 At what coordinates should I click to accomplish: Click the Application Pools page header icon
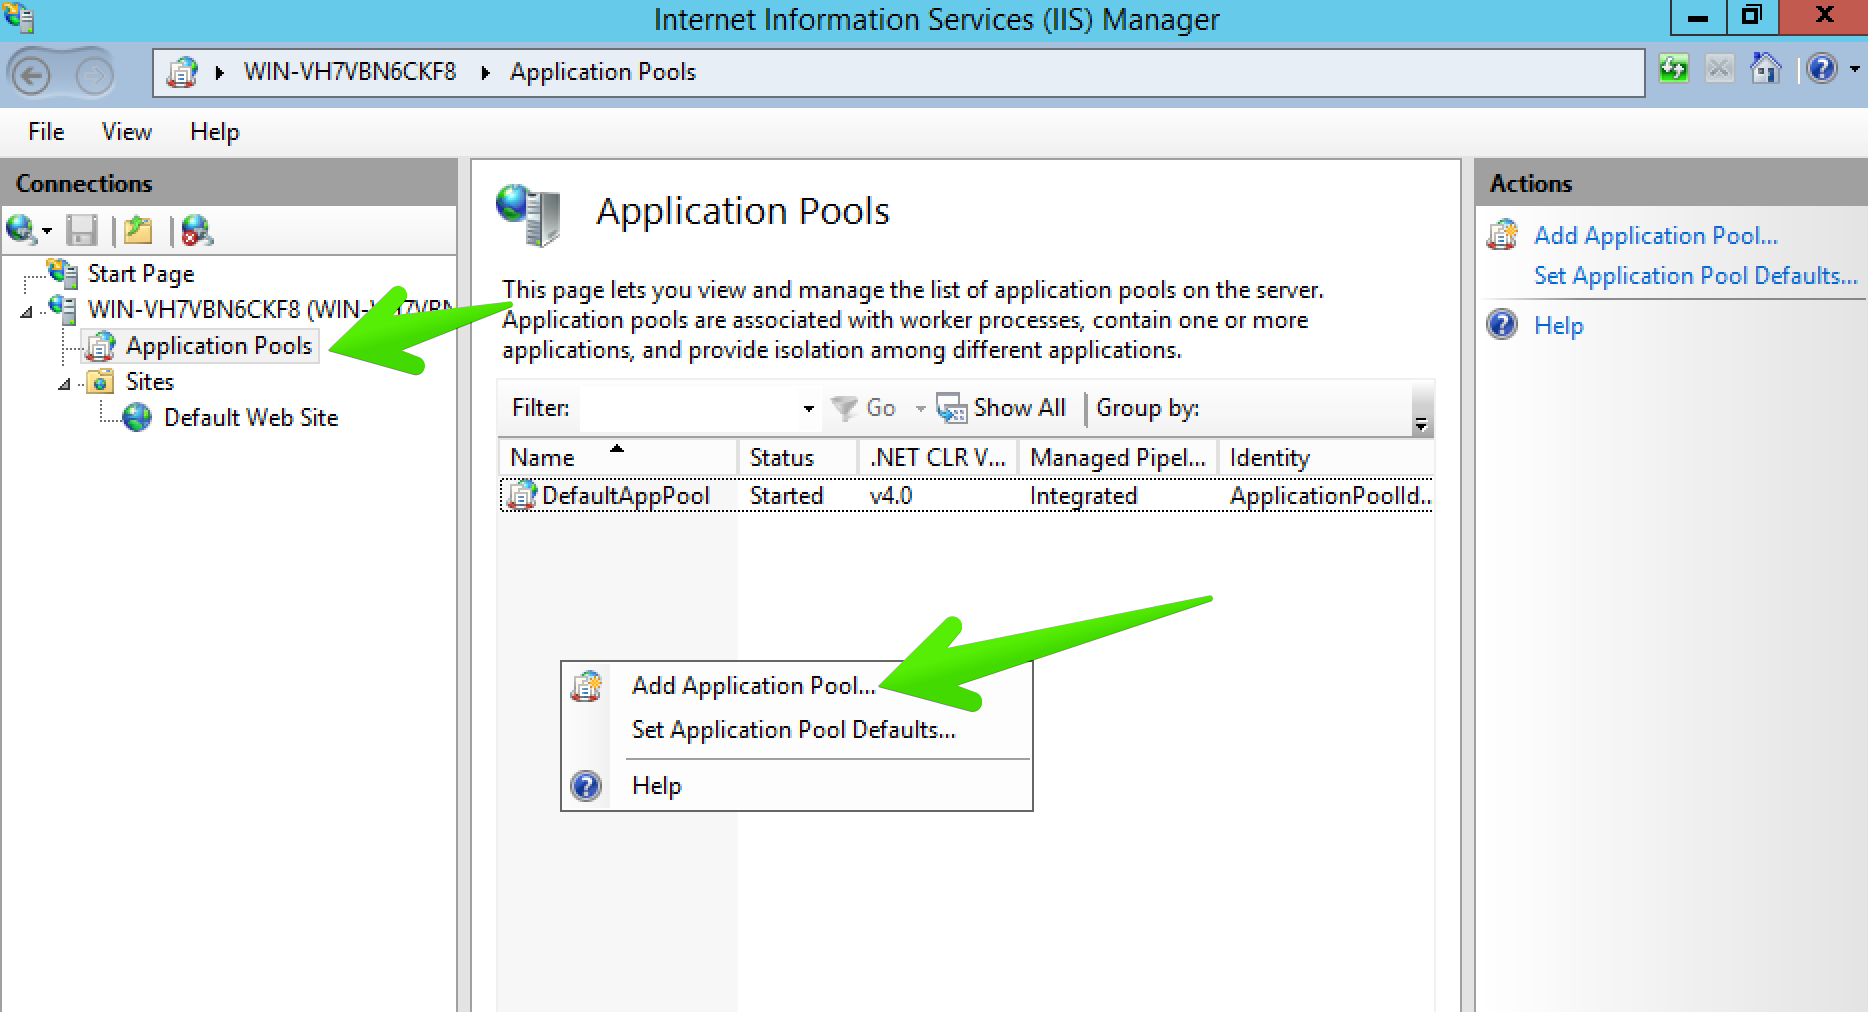pyautogui.click(x=529, y=215)
